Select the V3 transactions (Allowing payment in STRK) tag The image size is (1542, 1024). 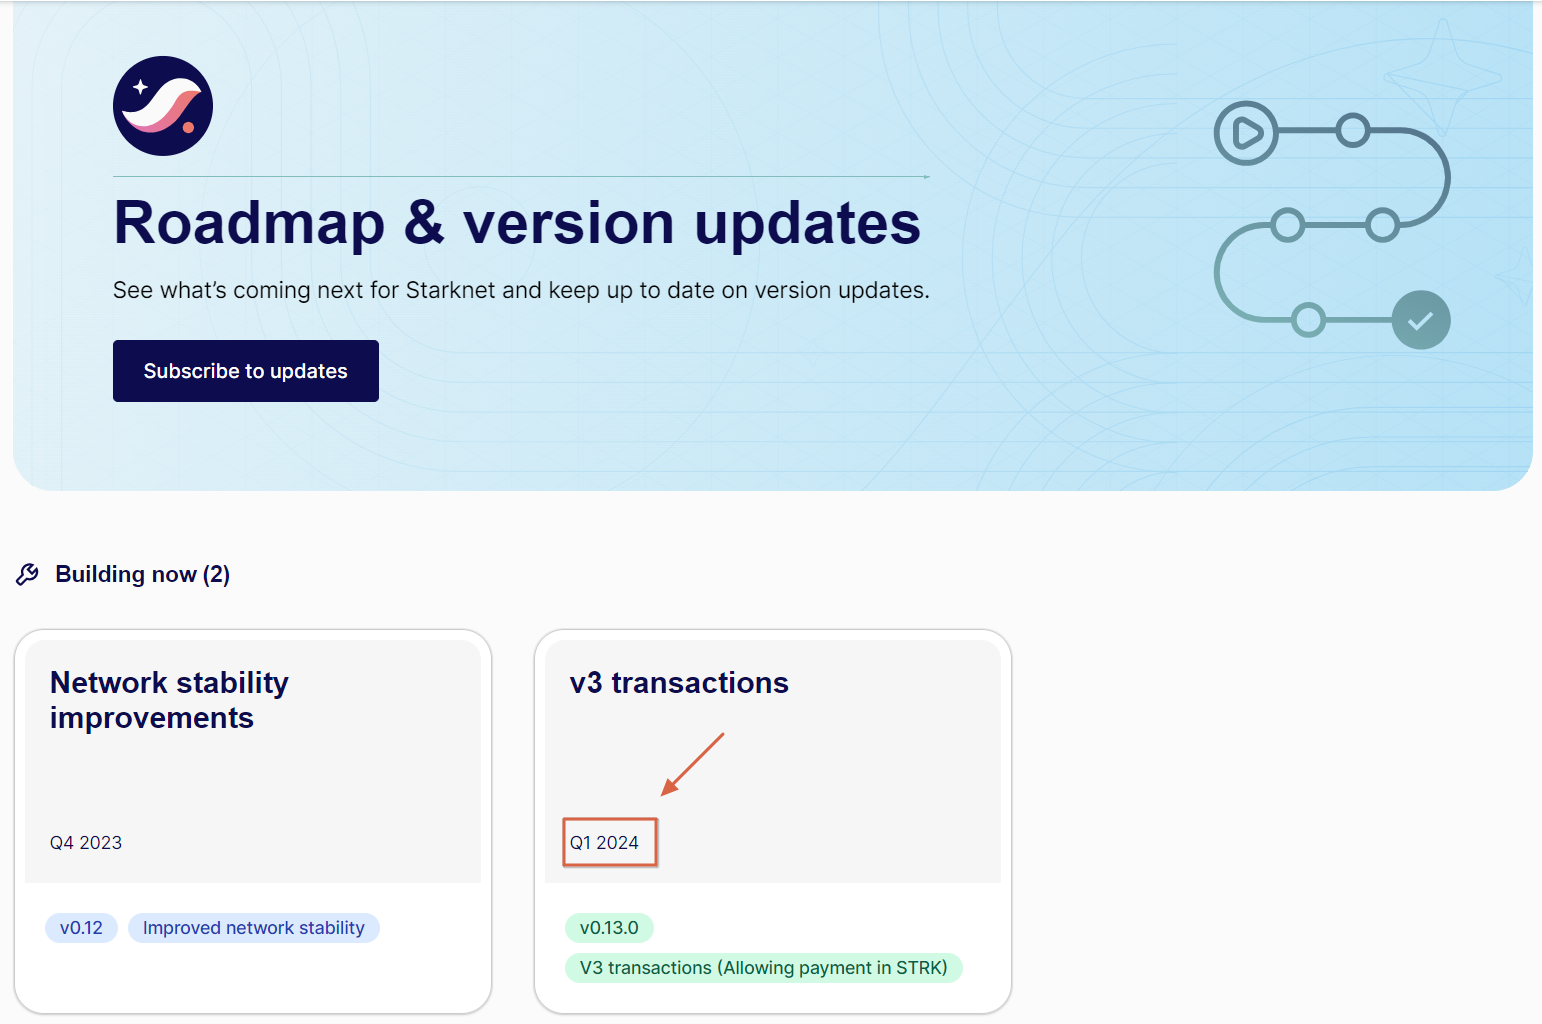click(x=764, y=968)
